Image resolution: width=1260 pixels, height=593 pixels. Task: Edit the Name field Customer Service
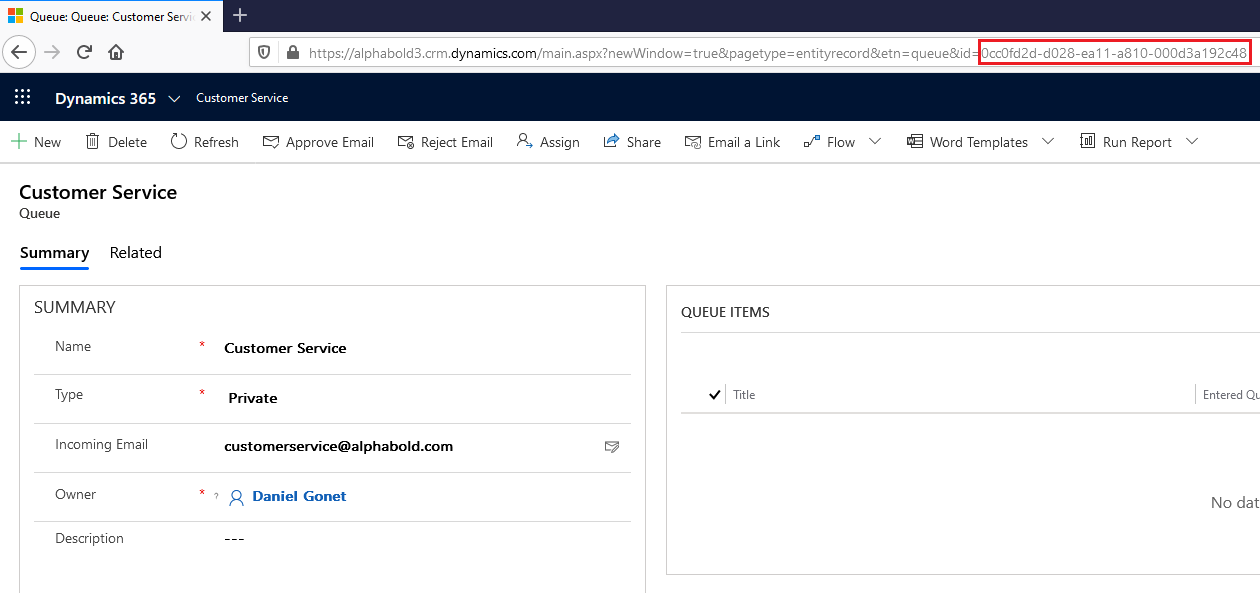click(x=285, y=348)
